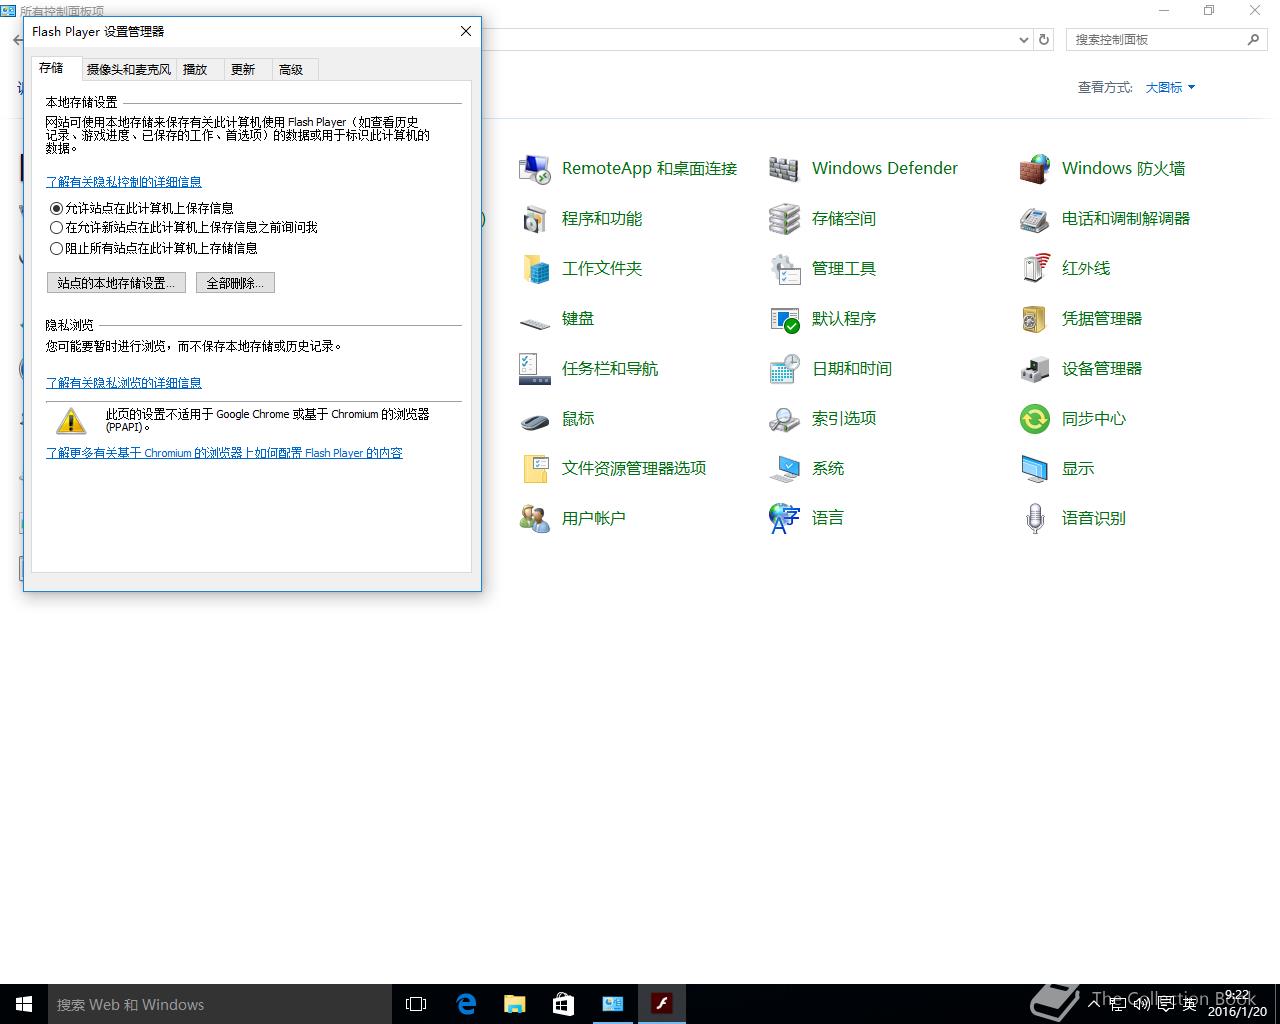The width and height of the screenshot is (1280, 1024).
Task: Launch Microsoft Edge from taskbar
Action: pos(466,1004)
